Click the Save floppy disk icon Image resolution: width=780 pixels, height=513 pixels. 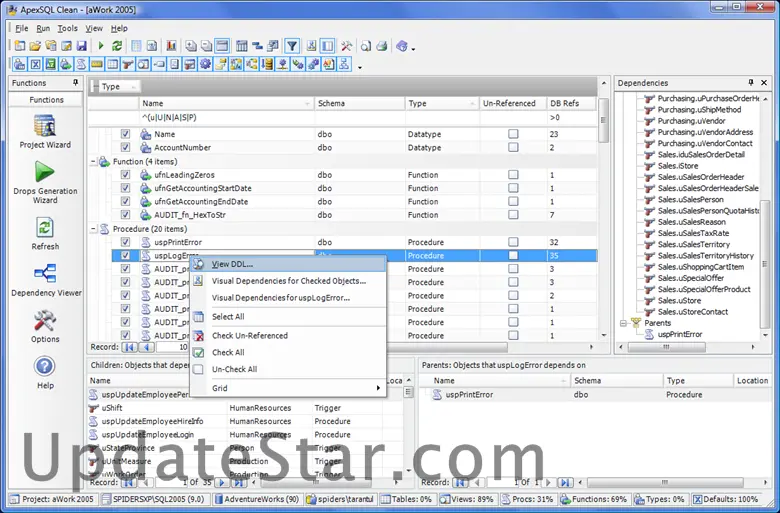point(82,46)
